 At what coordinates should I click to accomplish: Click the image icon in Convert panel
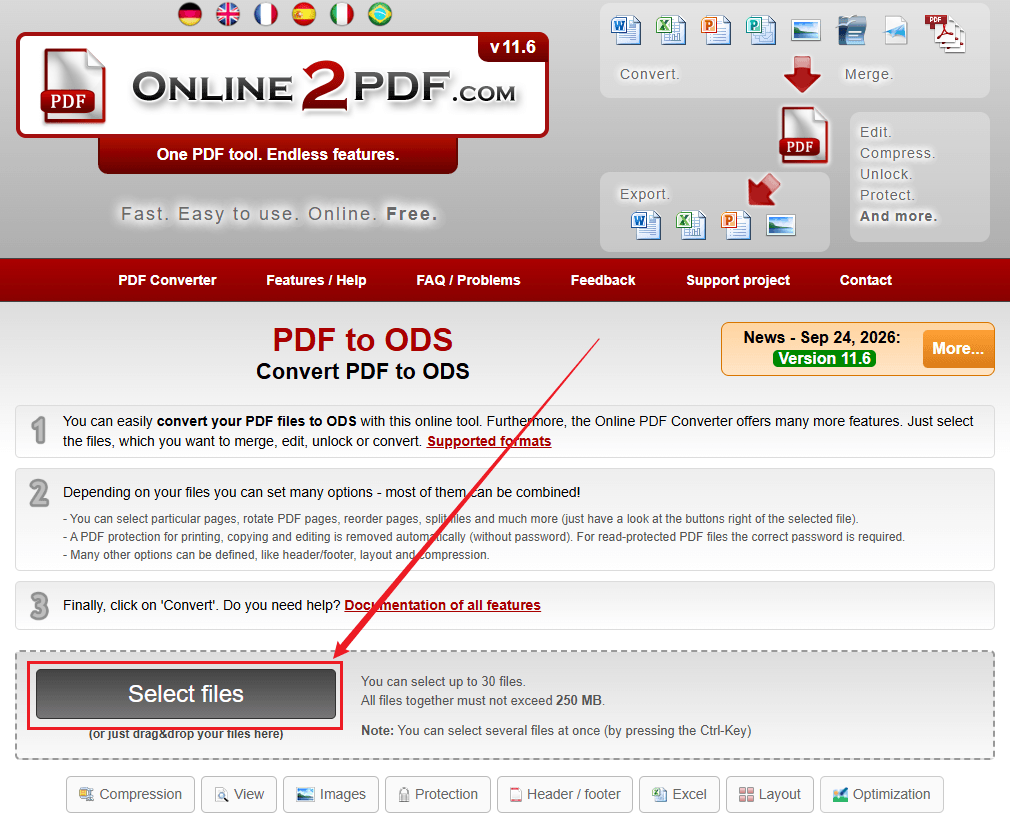(x=806, y=30)
